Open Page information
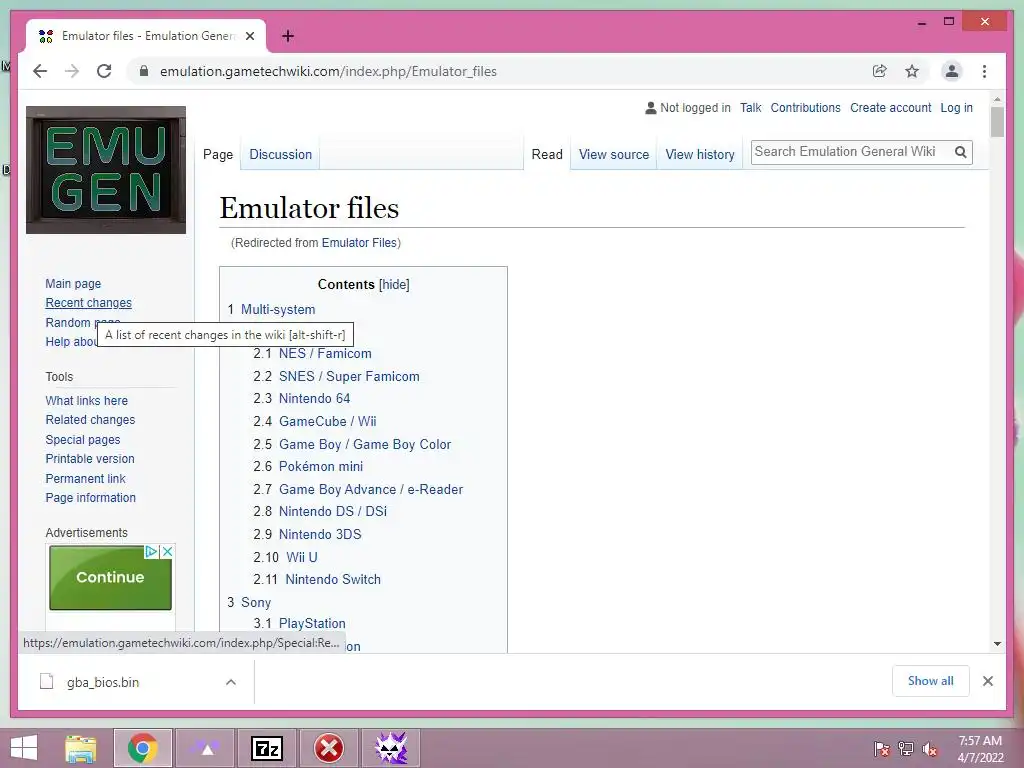The height and width of the screenshot is (768, 1024). click(x=90, y=498)
